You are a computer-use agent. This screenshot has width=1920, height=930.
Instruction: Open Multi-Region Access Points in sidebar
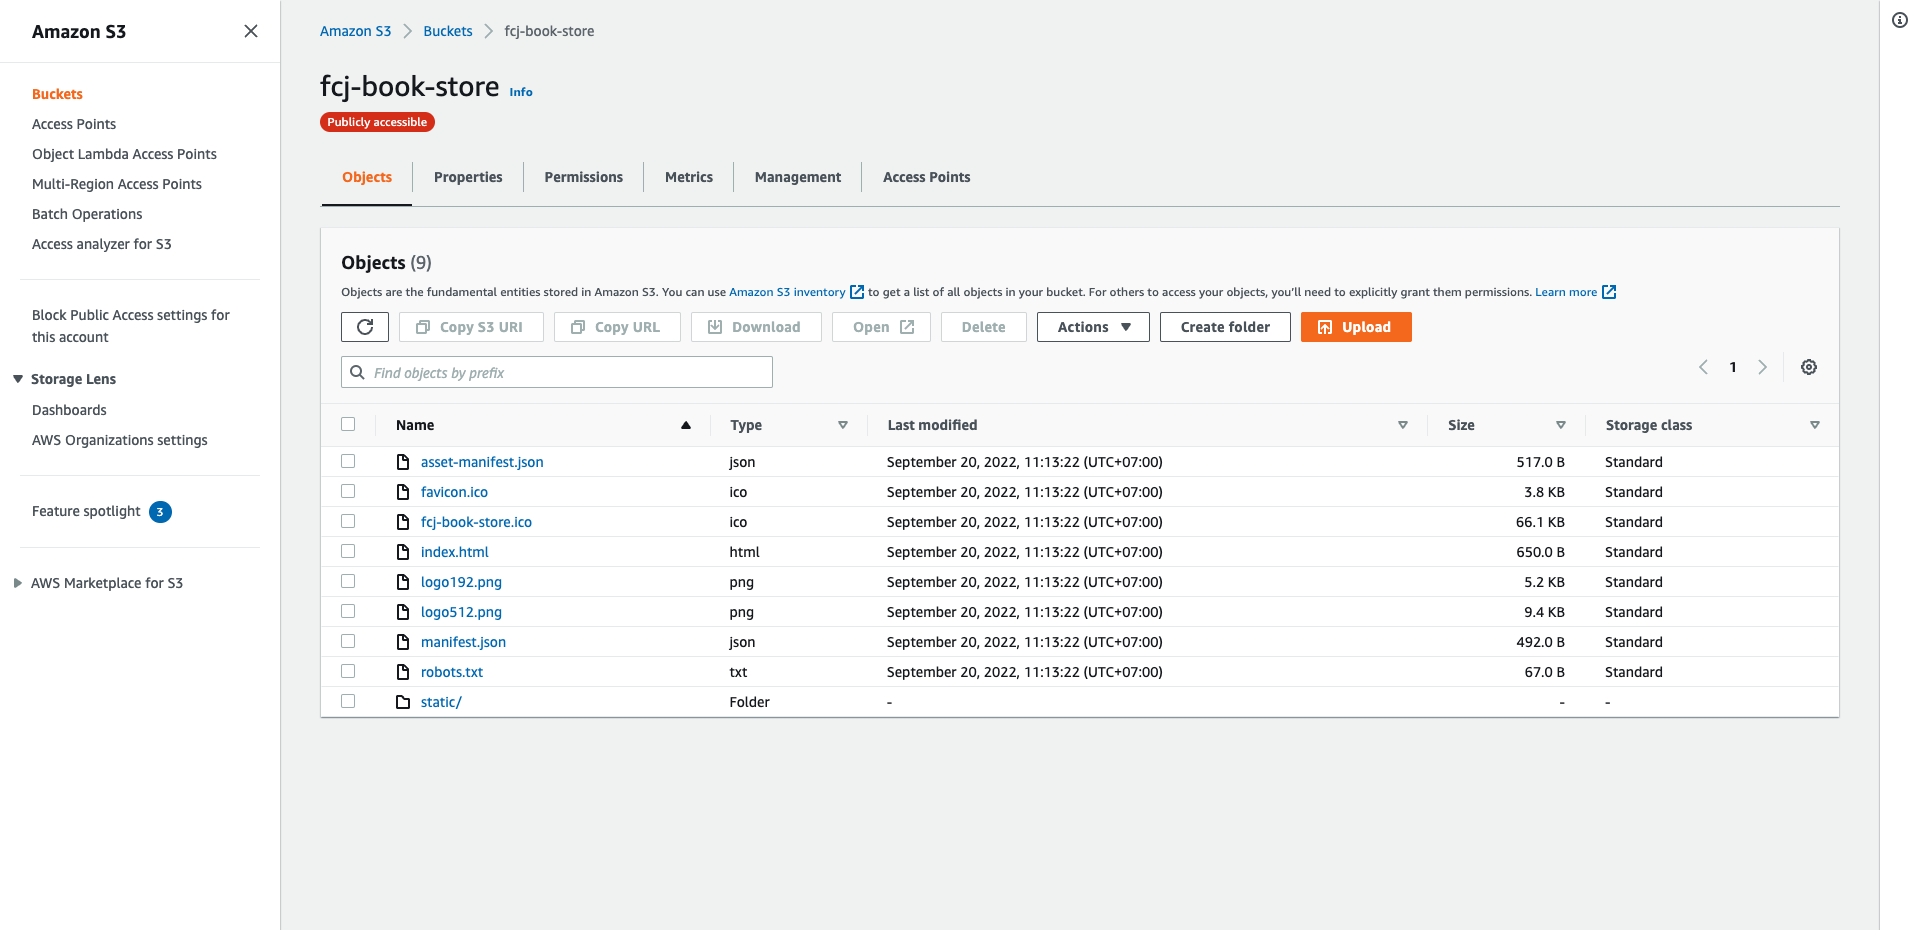coord(117,184)
